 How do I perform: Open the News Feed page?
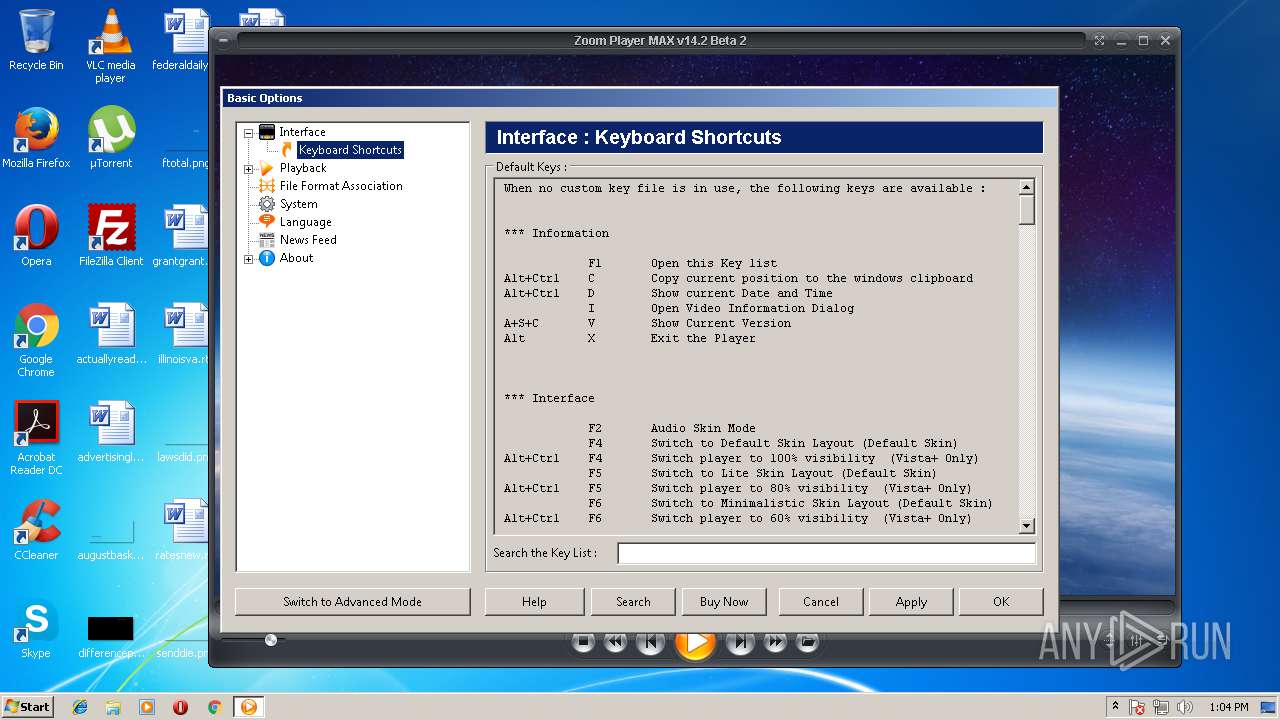point(308,240)
